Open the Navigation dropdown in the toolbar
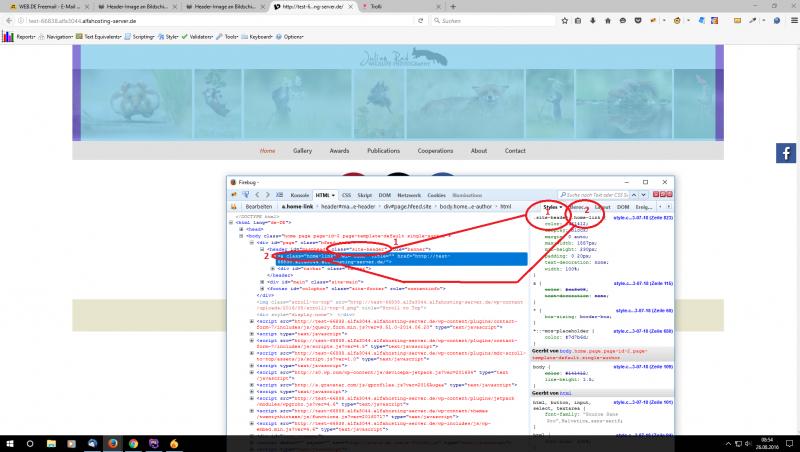Viewport: 800px width, 452px height. (60, 36)
